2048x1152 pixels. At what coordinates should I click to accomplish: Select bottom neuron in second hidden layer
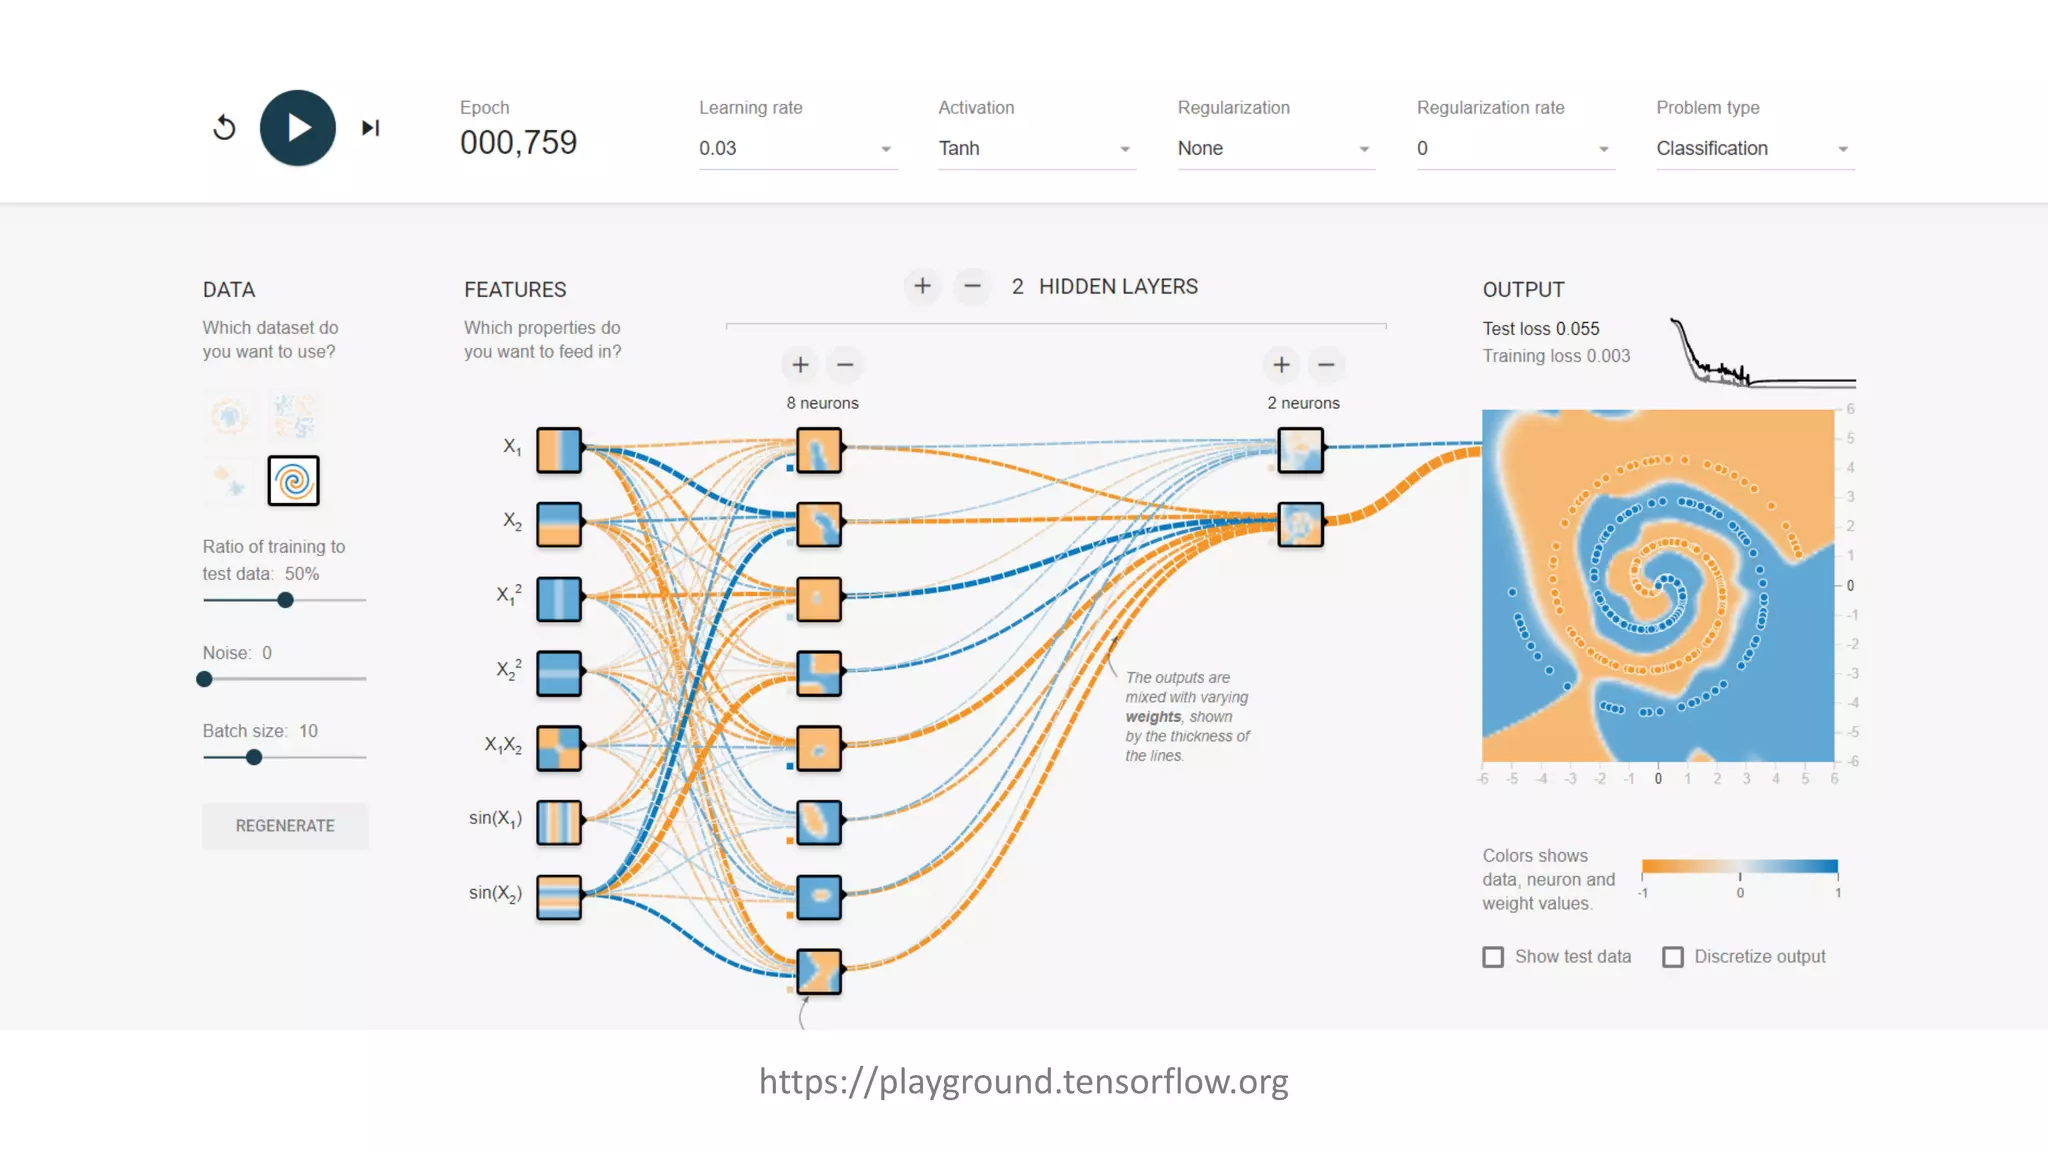[x=1301, y=524]
